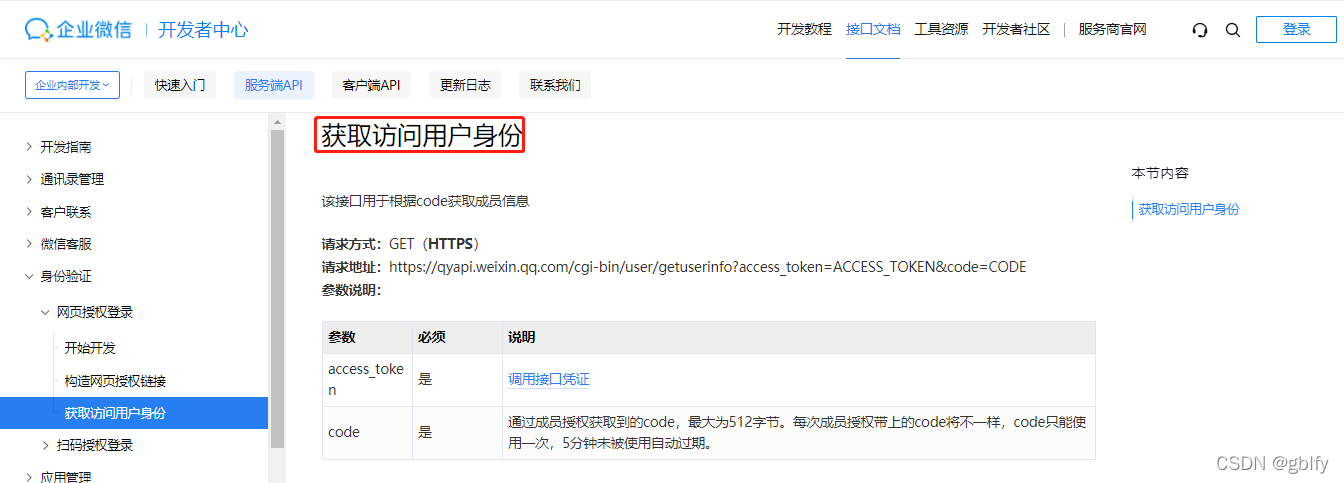Open the 企业内部开发 dropdown

pos(72,85)
